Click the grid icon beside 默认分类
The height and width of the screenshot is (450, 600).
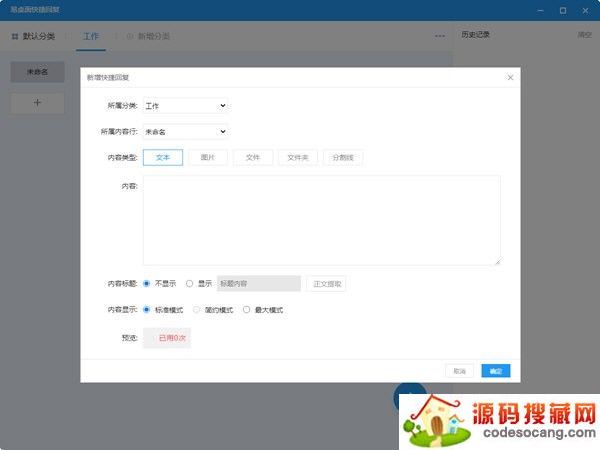click(15, 36)
